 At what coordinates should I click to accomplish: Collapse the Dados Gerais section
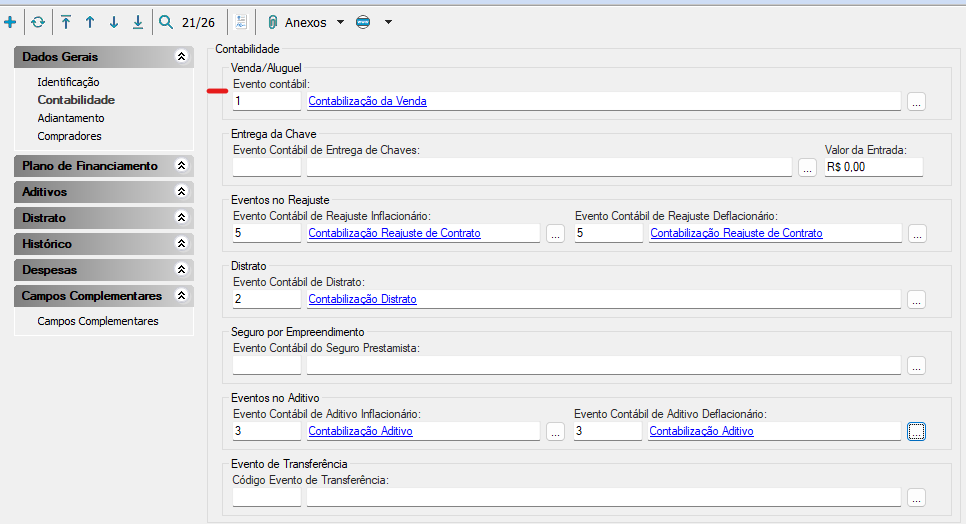pyautogui.click(x=181, y=57)
